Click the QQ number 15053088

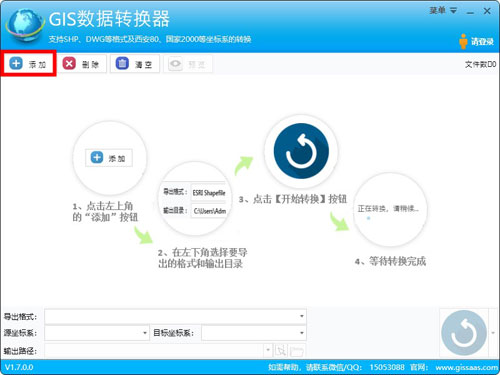(387, 367)
